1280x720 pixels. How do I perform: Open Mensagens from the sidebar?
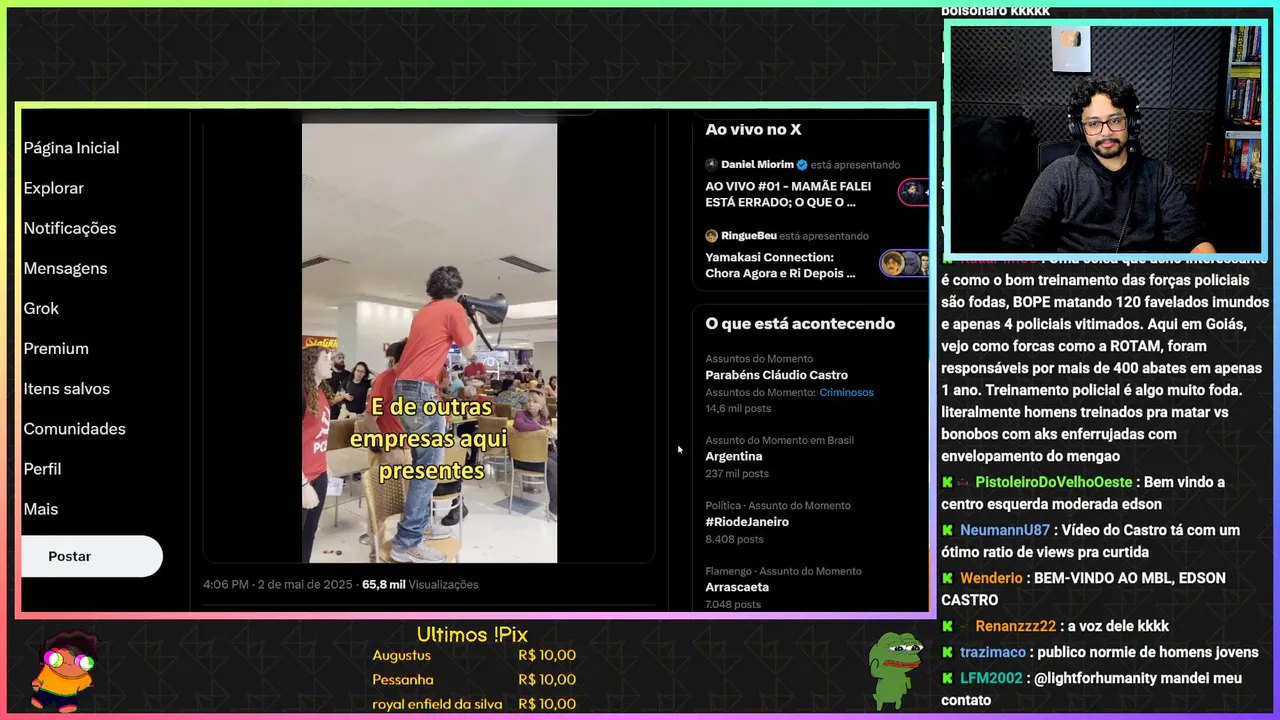(x=65, y=268)
